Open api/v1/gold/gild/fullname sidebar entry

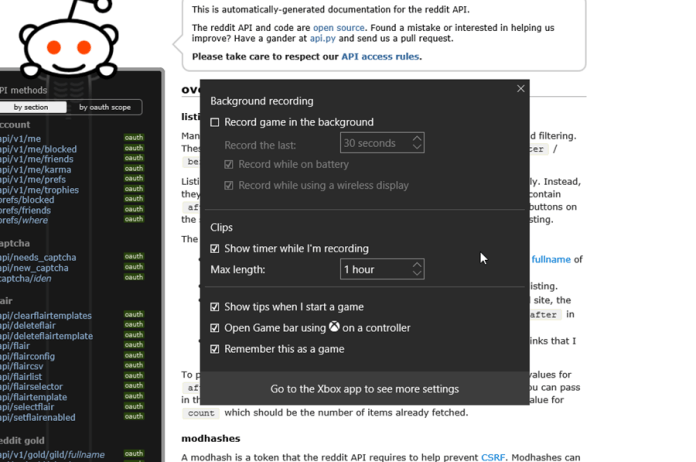[x=52, y=455]
